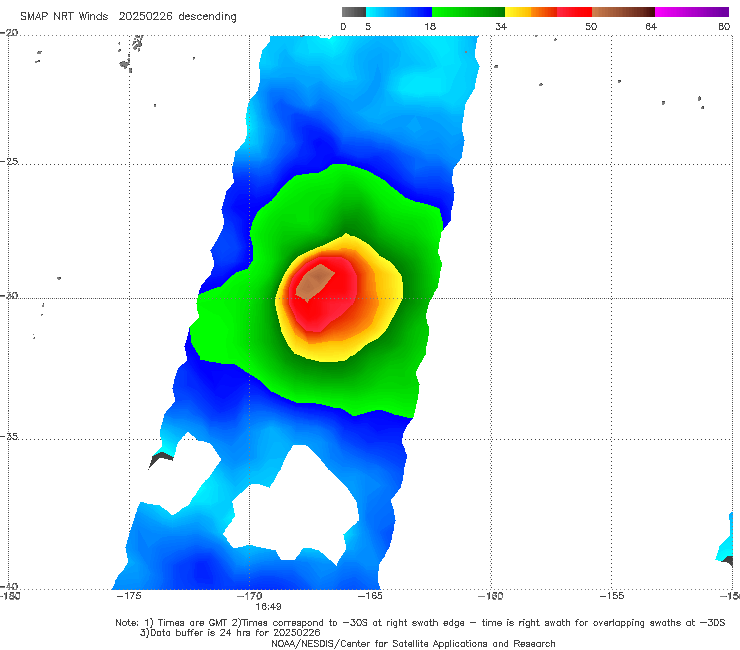
Task: Pick the gray segment of the color bar
Action: click(x=354, y=12)
